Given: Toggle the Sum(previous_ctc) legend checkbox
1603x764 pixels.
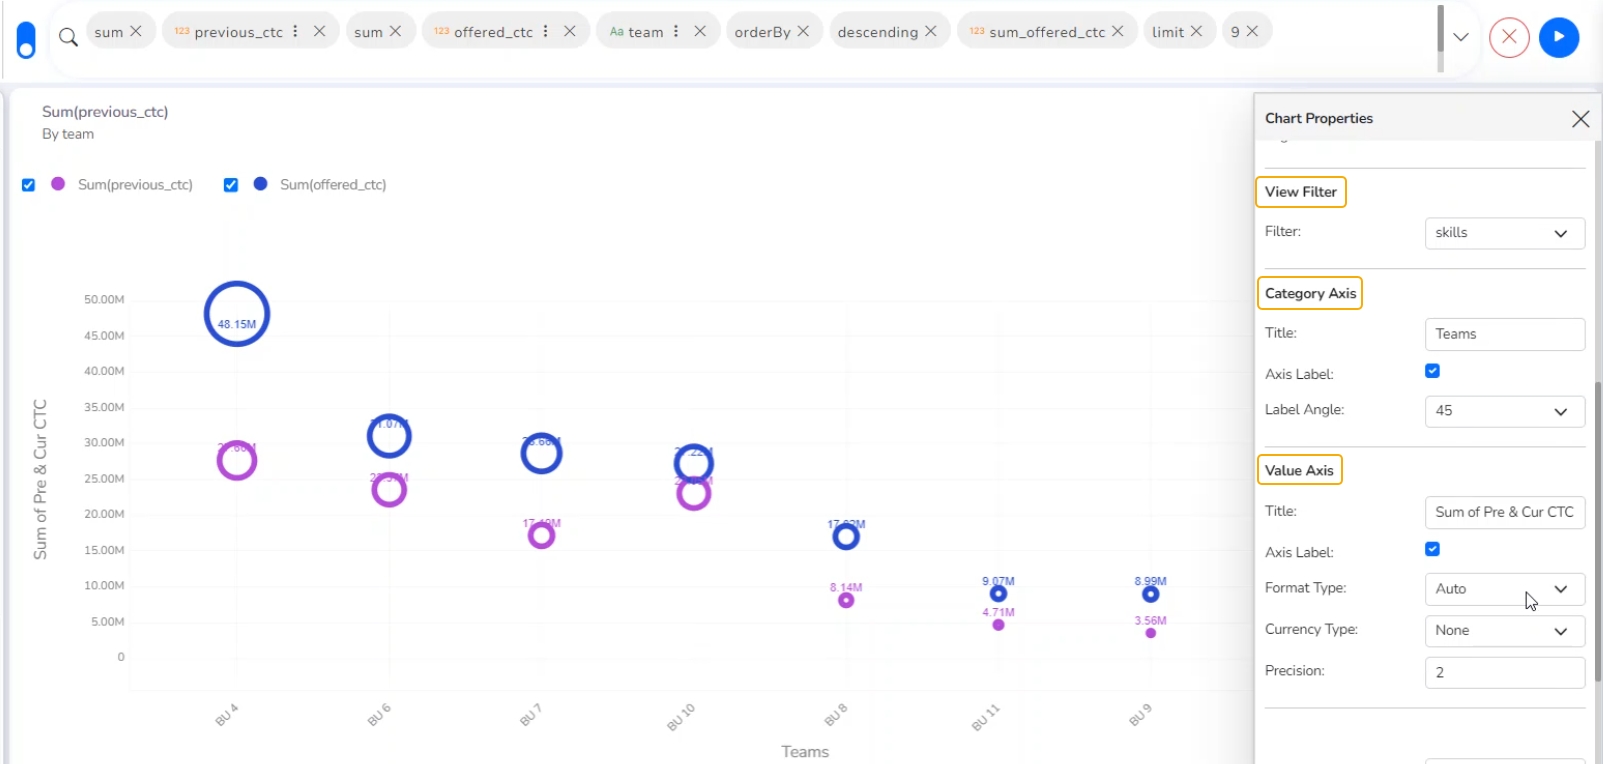Looking at the screenshot, I should coord(29,185).
